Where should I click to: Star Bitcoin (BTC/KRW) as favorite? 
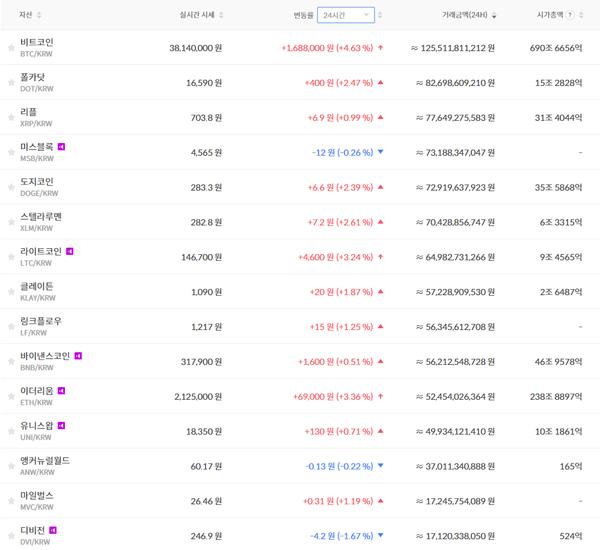[11, 47]
